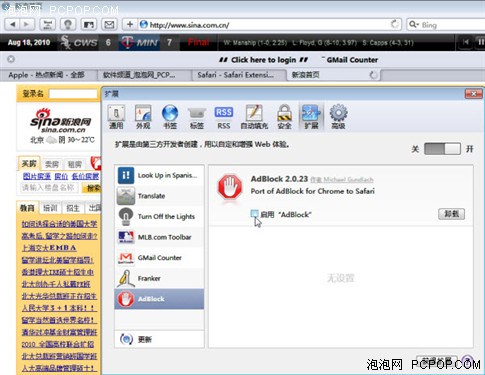The height and width of the screenshot is (375, 485).
Task: Select the 教育 tab on the Sina page
Action: pyautogui.click(x=27, y=208)
